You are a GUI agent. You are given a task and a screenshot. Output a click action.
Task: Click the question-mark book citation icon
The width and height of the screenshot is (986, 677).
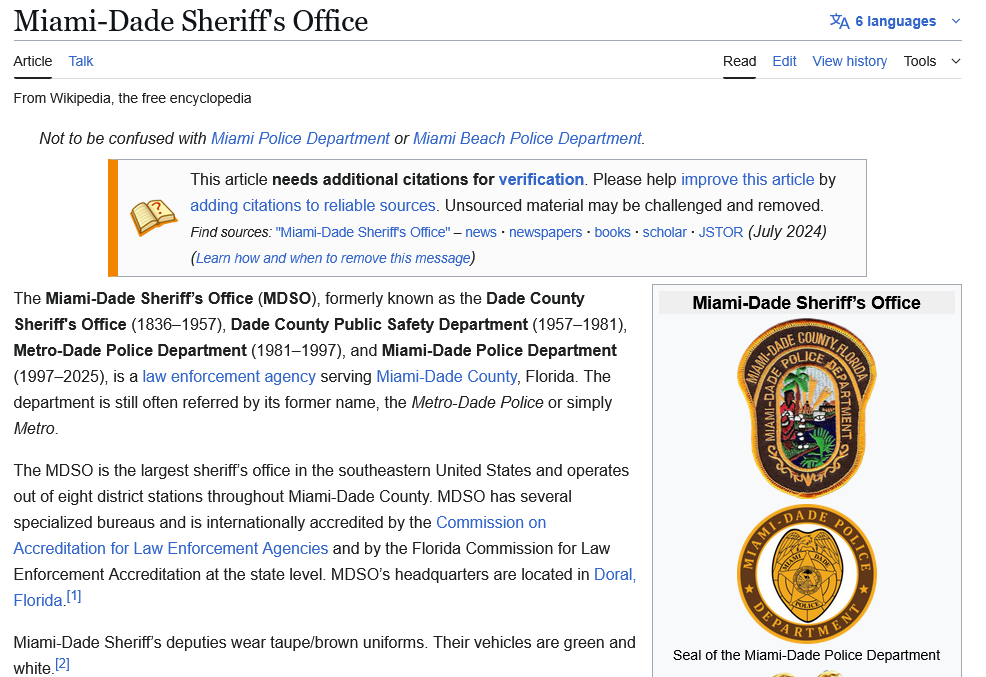click(153, 217)
